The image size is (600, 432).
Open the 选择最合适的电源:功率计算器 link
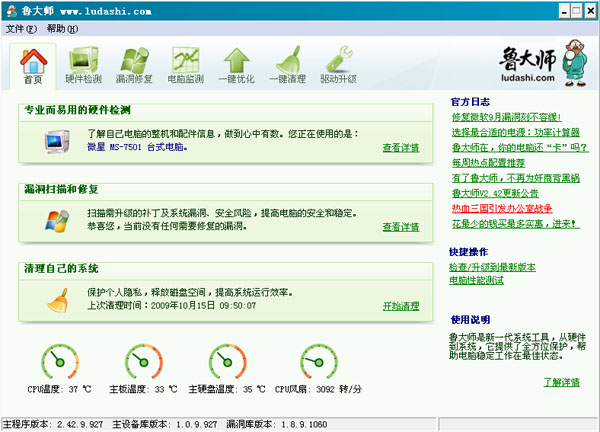tap(516, 132)
